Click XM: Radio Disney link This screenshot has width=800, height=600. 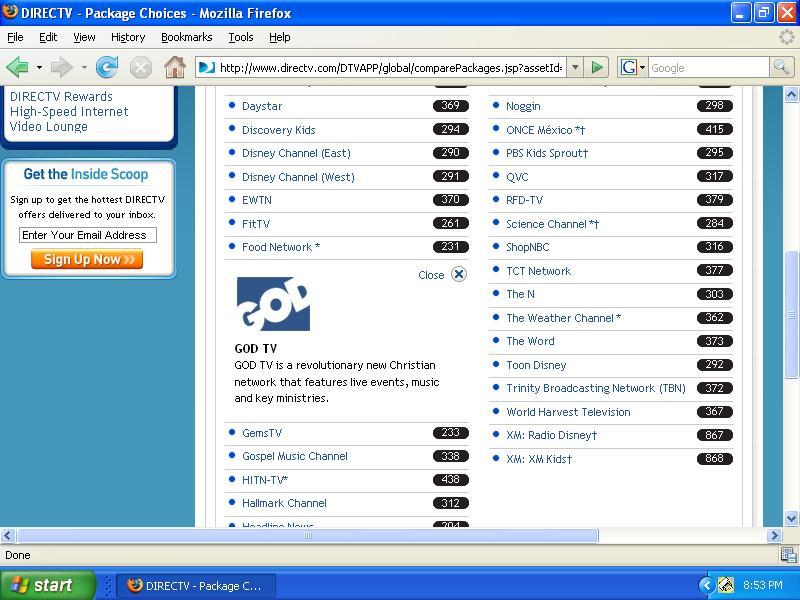[552, 435]
